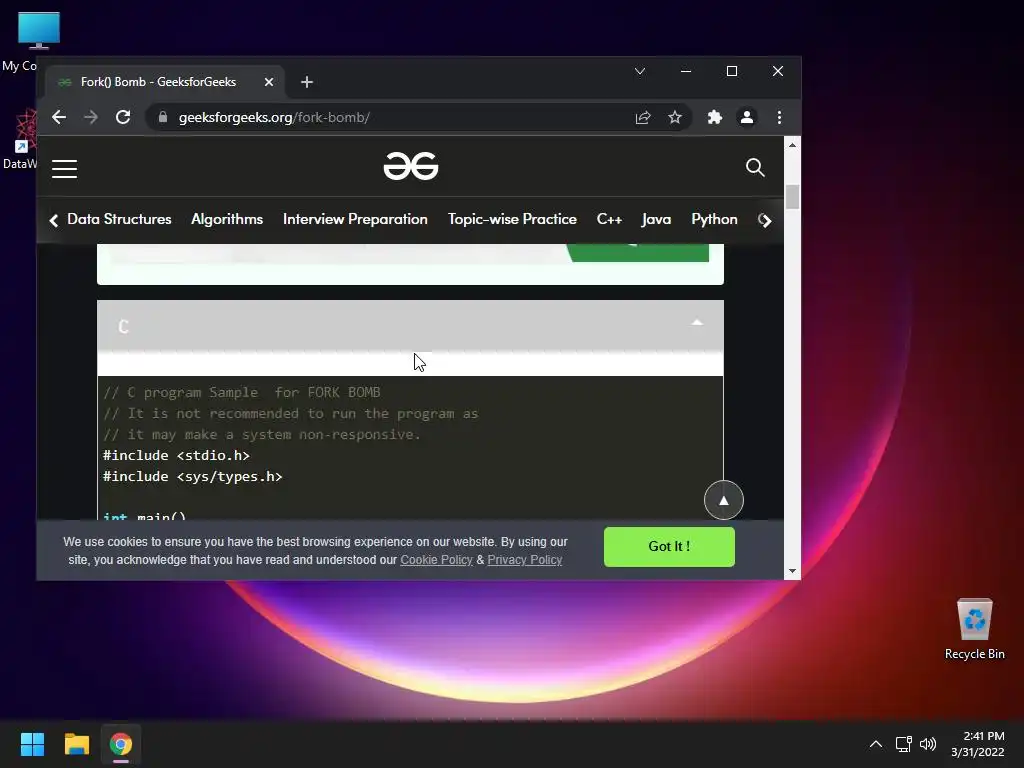Select Recycle Bin desktop icon
The width and height of the screenshot is (1024, 768).
click(x=974, y=628)
